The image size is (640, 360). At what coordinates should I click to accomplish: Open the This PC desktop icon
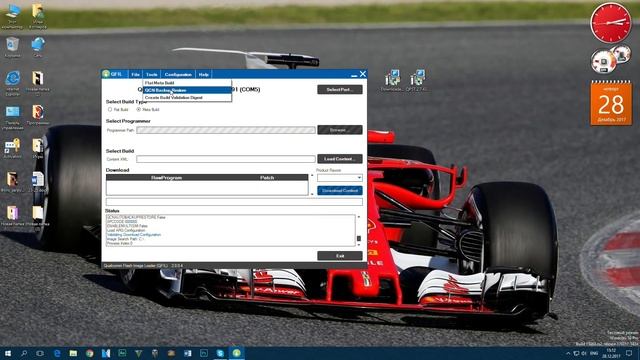(x=12, y=17)
